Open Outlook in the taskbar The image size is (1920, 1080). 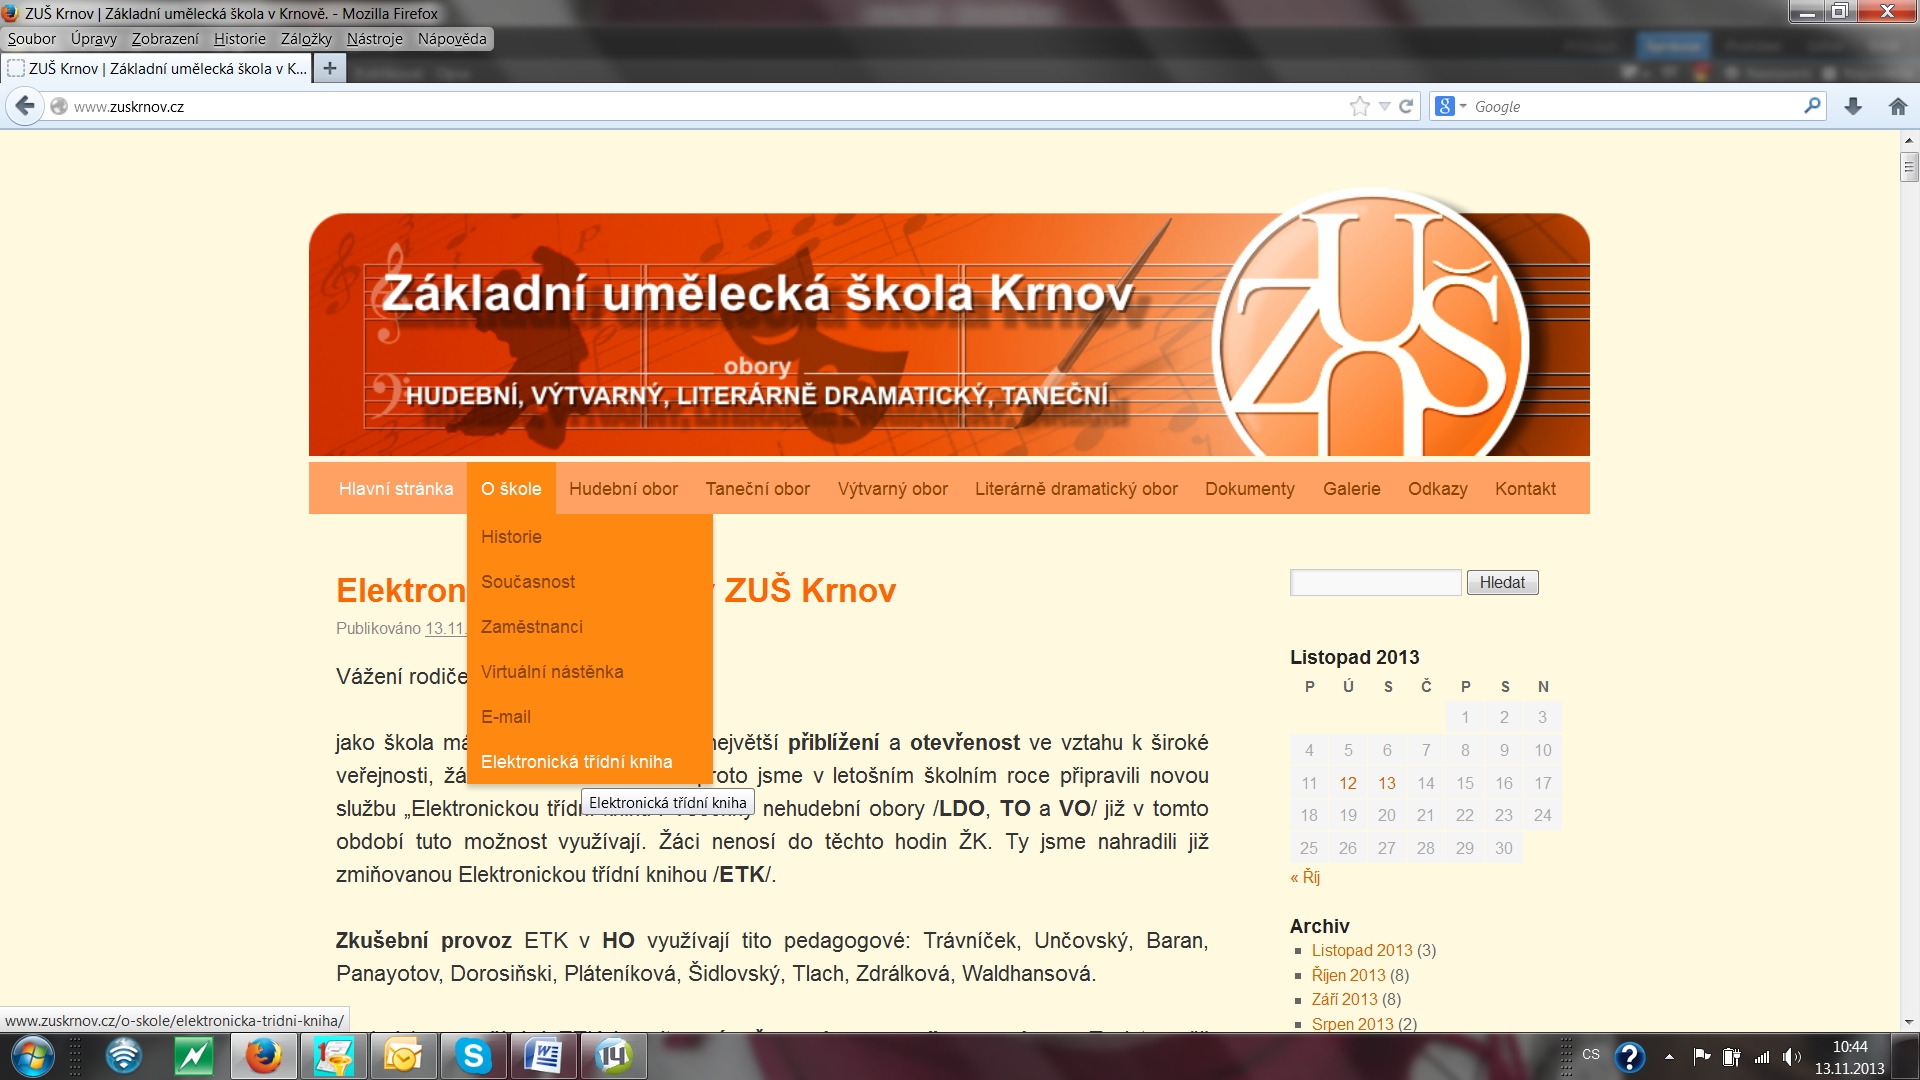pyautogui.click(x=403, y=1056)
